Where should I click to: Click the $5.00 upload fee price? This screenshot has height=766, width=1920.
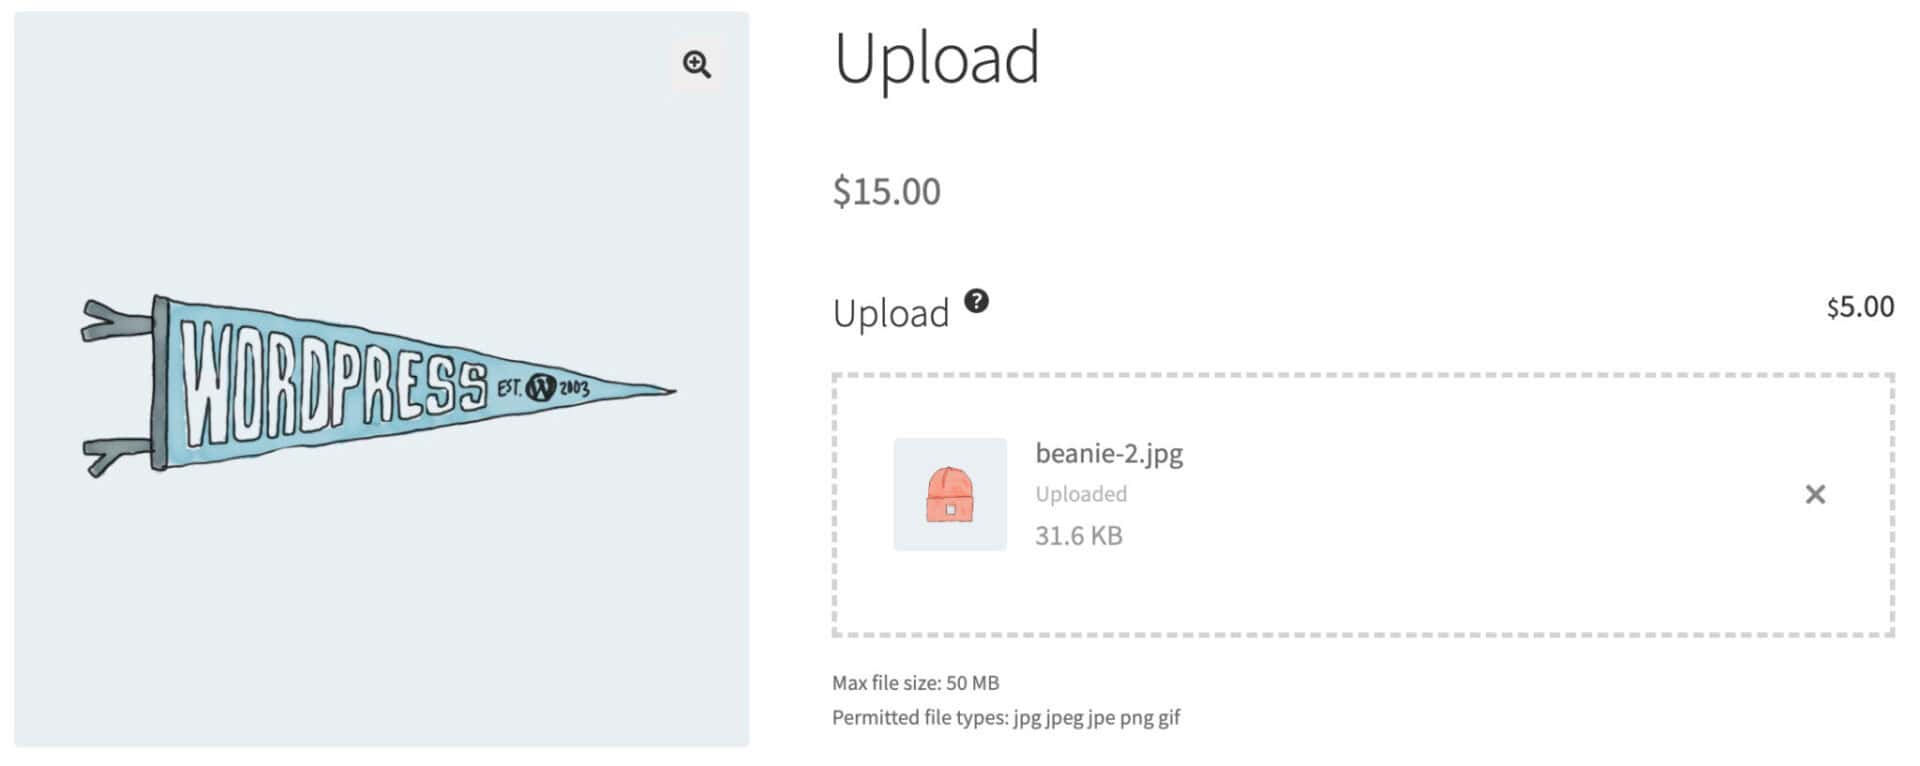pyautogui.click(x=1861, y=305)
